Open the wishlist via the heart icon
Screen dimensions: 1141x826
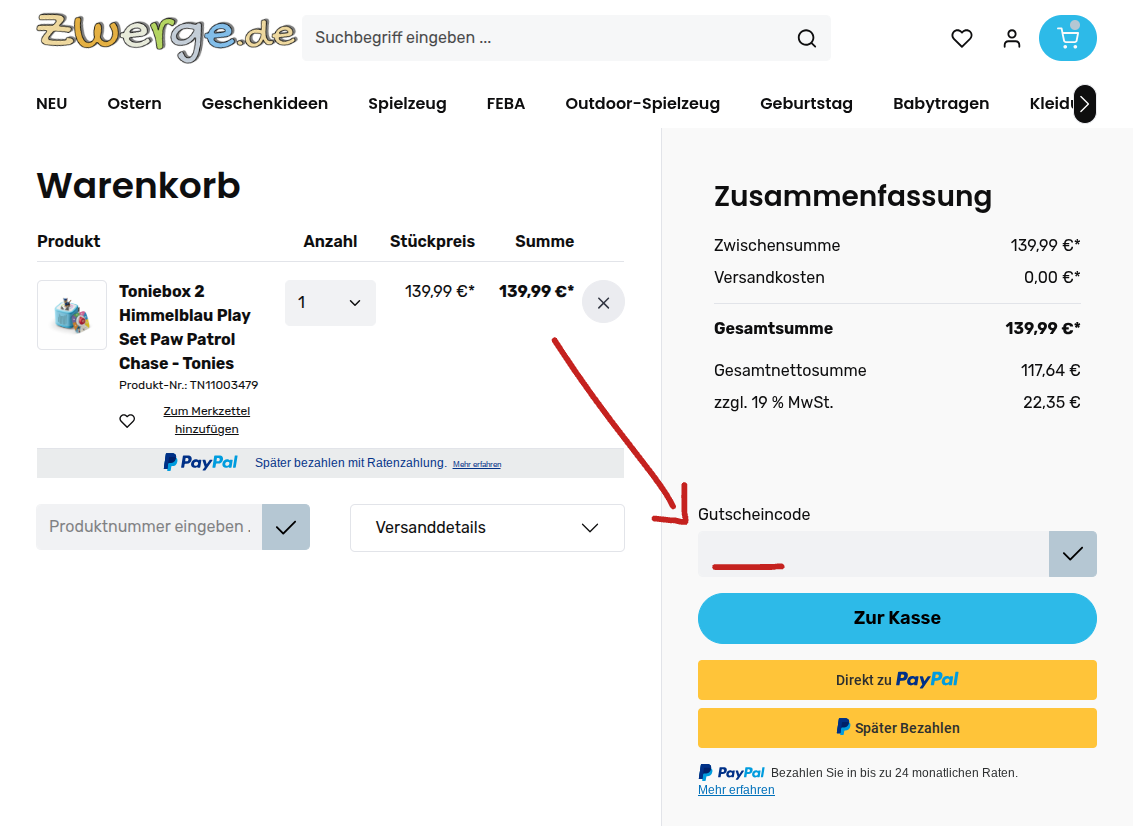[x=961, y=38]
